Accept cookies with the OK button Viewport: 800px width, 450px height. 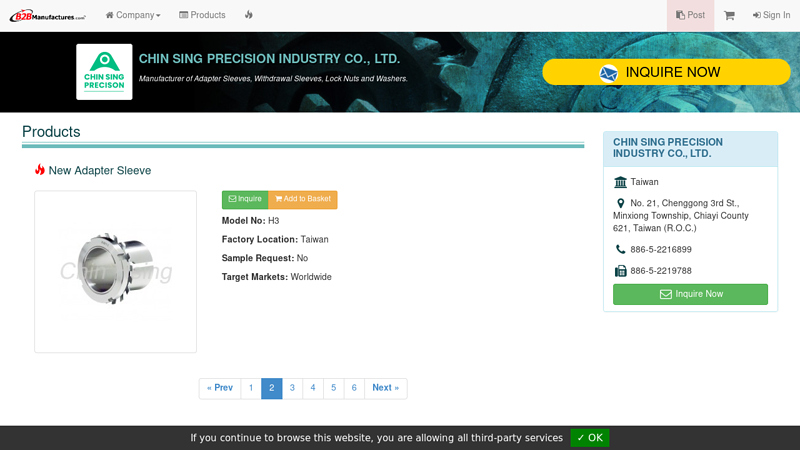click(590, 438)
